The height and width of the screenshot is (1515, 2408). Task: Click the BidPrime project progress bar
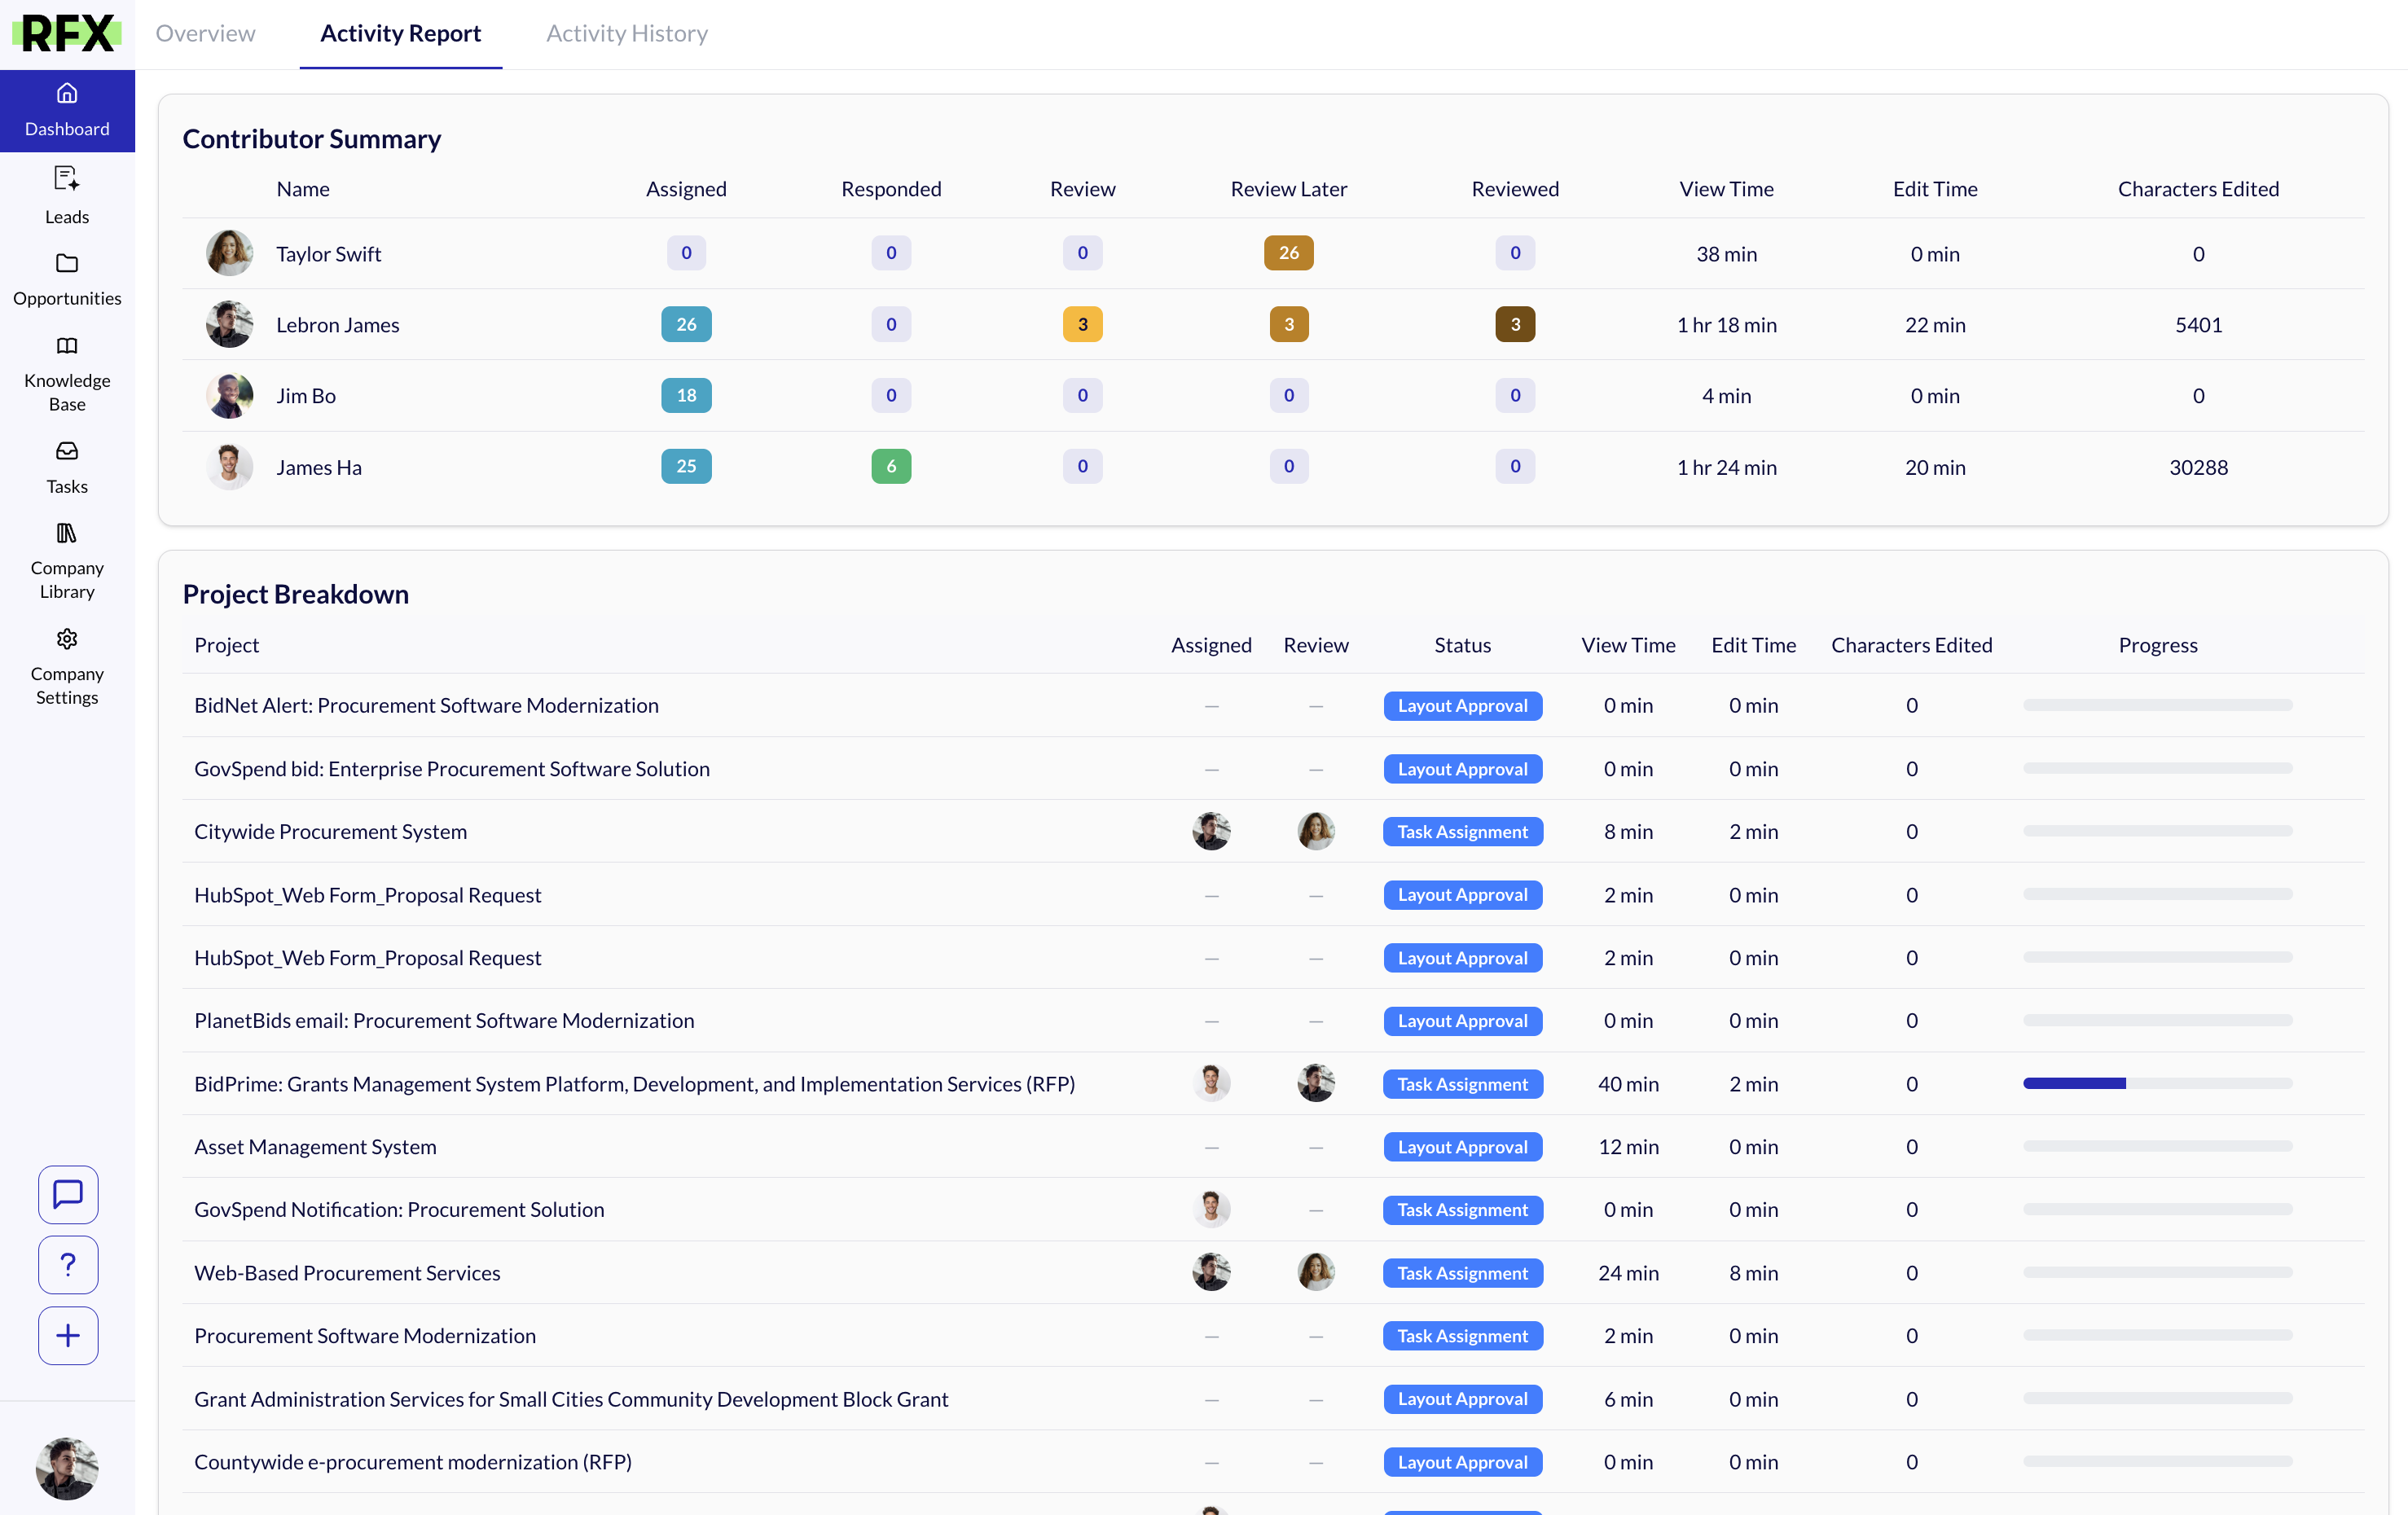click(x=2157, y=1083)
